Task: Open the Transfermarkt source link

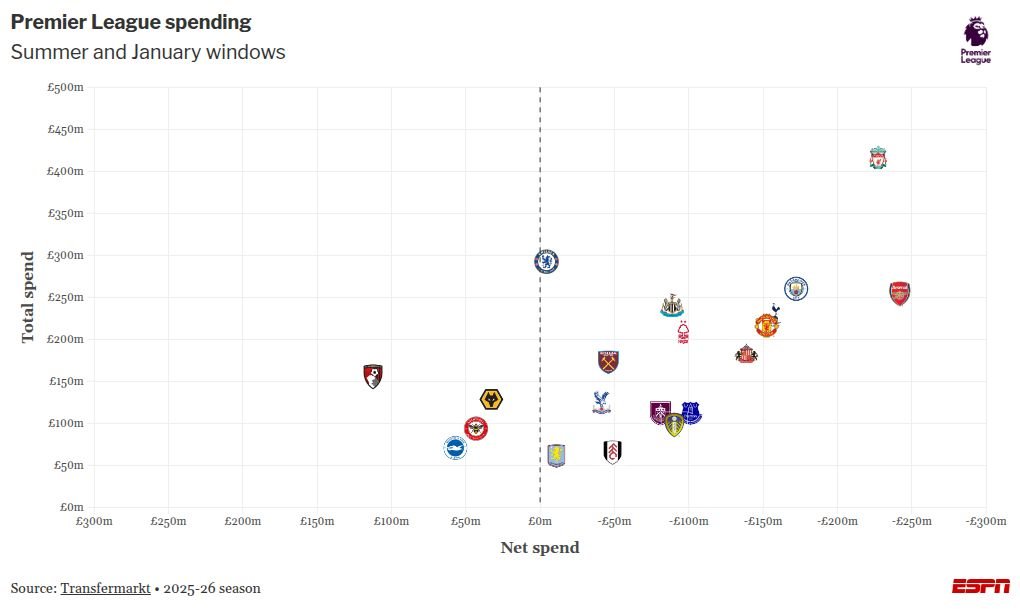Action: (x=105, y=588)
